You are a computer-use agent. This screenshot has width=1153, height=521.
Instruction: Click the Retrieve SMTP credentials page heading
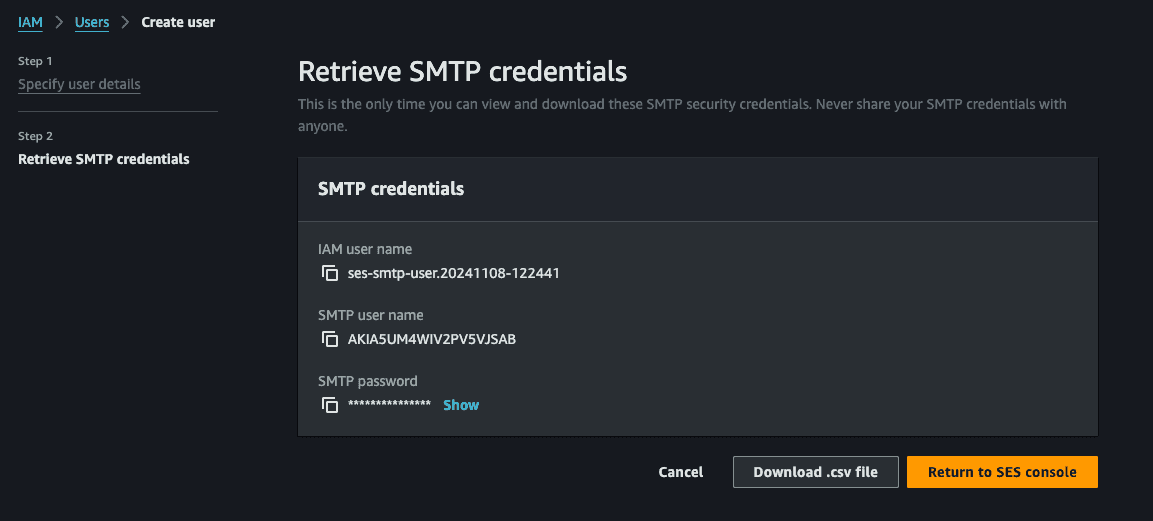pos(463,72)
